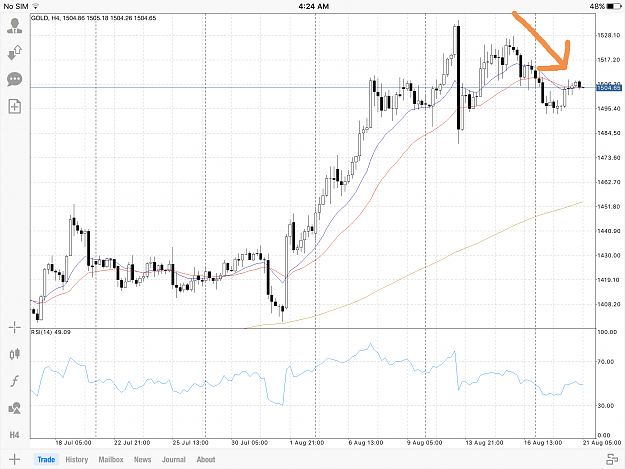Viewport: 625px width, 469px height.
Task: Add a new chart window icon
Action: (15, 106)
